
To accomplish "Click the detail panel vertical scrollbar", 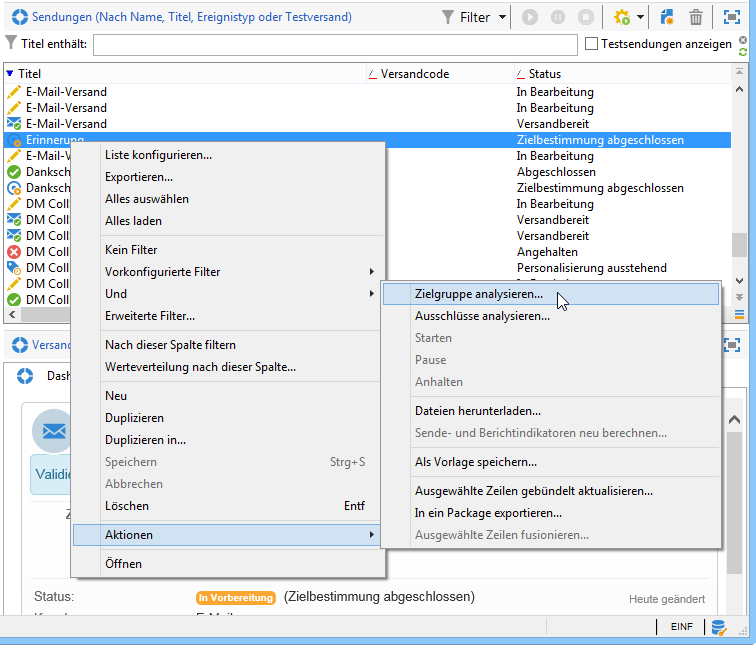I will click(x=734, y=503).
